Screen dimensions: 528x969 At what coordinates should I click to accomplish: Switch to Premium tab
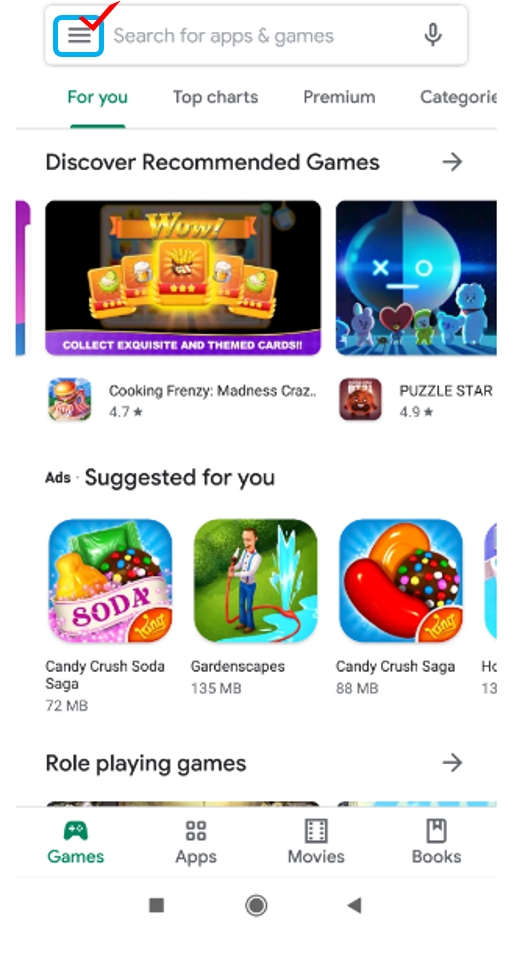(339, 97)
